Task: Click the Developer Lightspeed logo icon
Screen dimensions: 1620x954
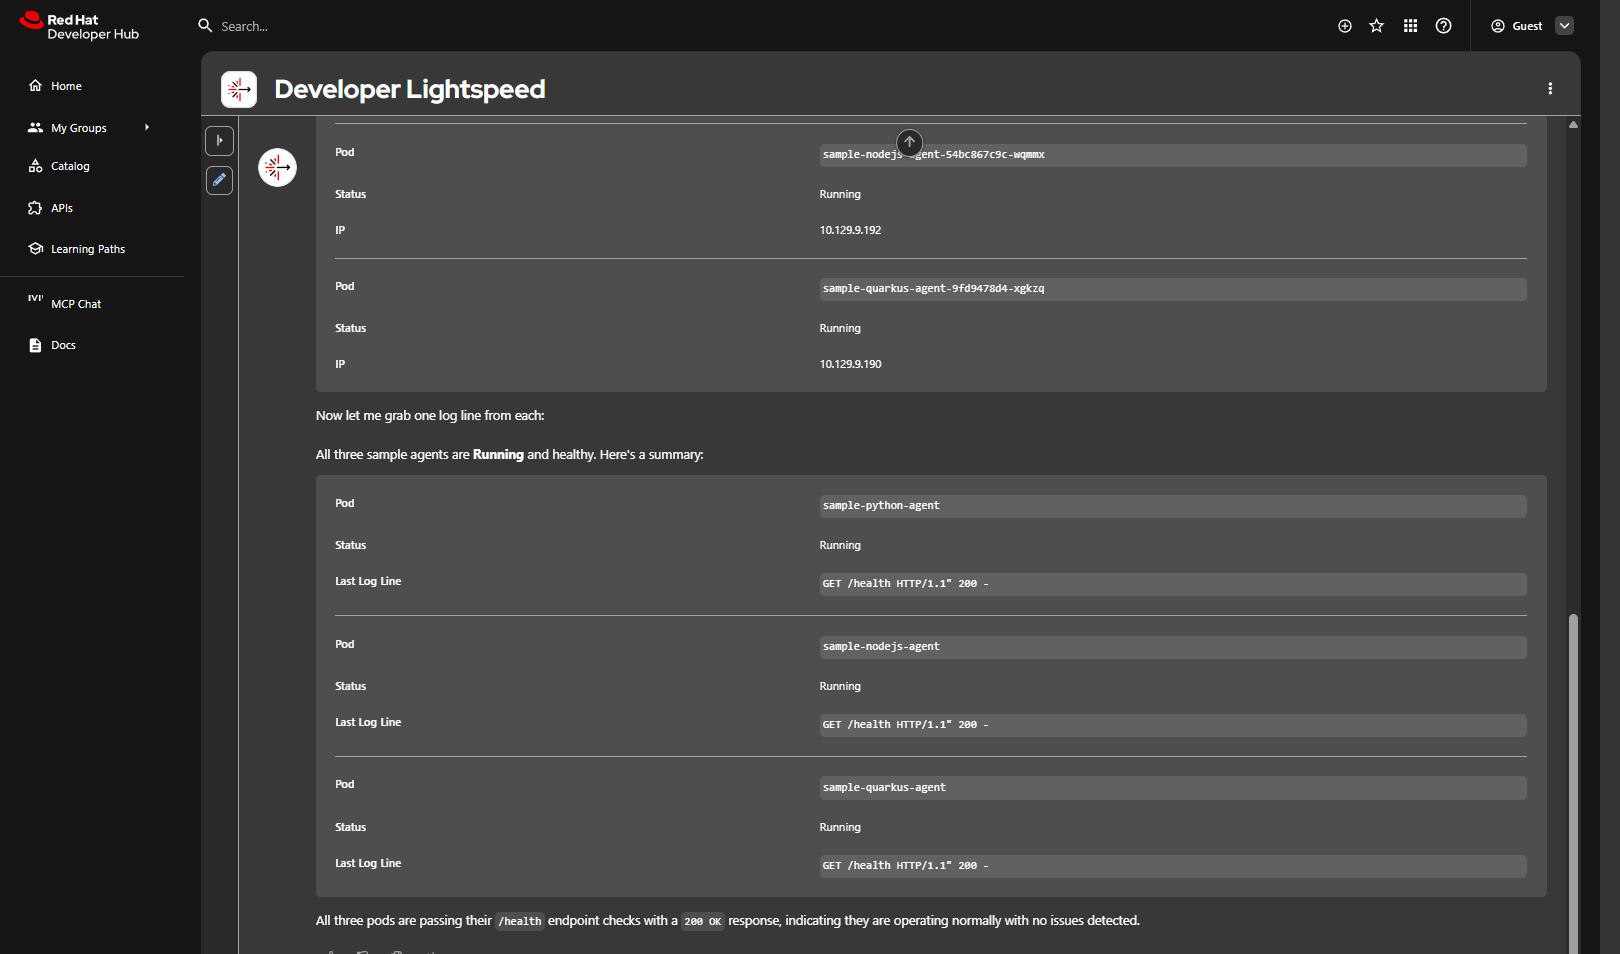Action: (x=239, y=89)
